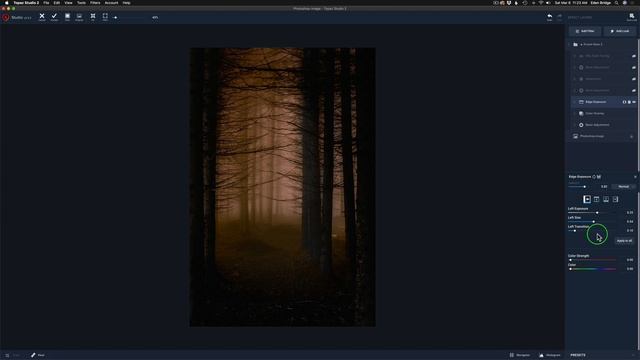Click the Fit to screen icon
Screen dimensions: 640x360
[93, 16]
